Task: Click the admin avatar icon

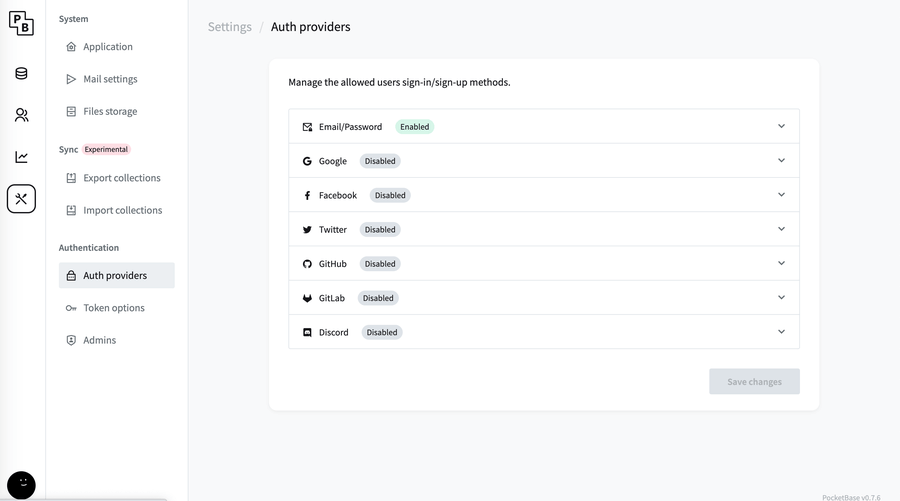Action: (x=21, y=485)
